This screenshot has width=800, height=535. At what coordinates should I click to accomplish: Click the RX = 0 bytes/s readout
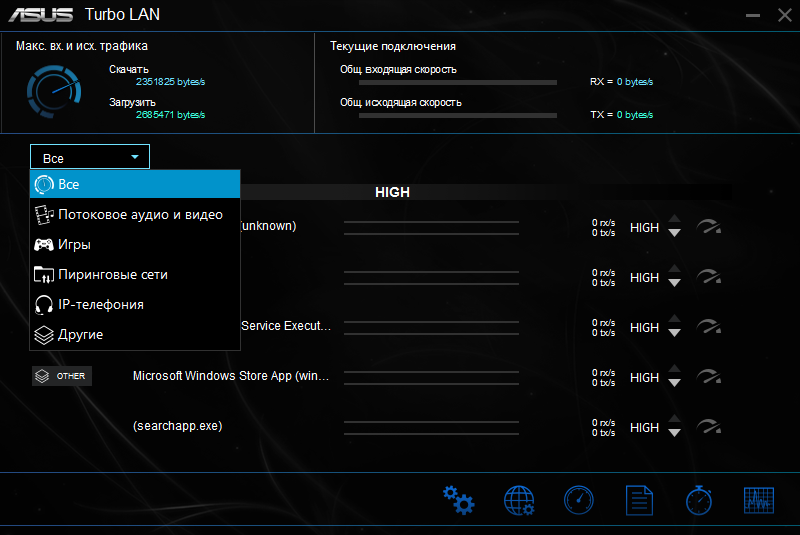click(621, 82)
